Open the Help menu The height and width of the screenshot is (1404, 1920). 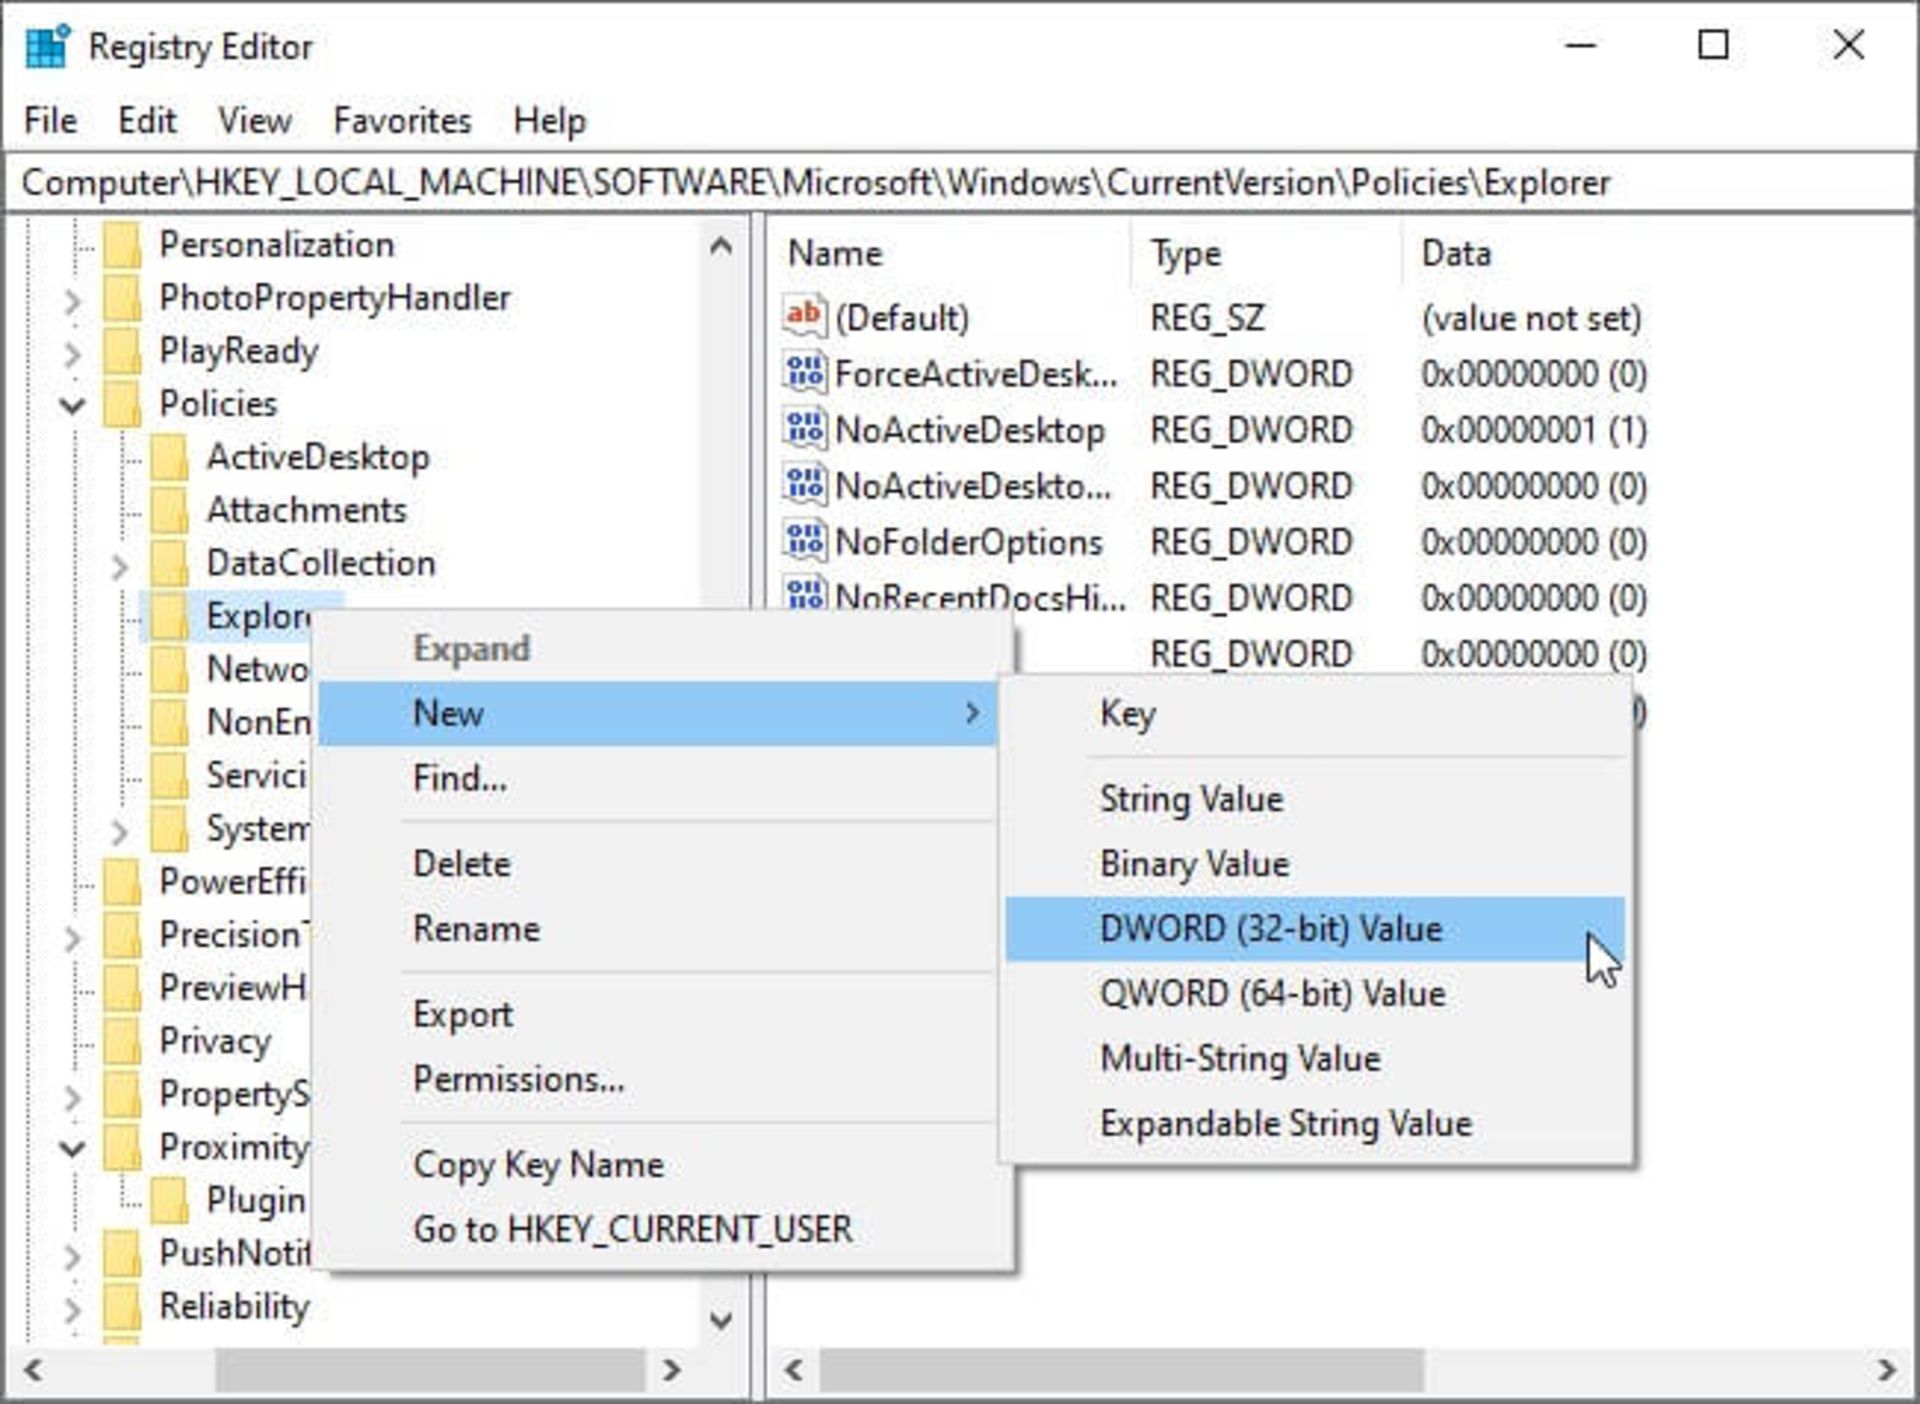tap(549, 121)
